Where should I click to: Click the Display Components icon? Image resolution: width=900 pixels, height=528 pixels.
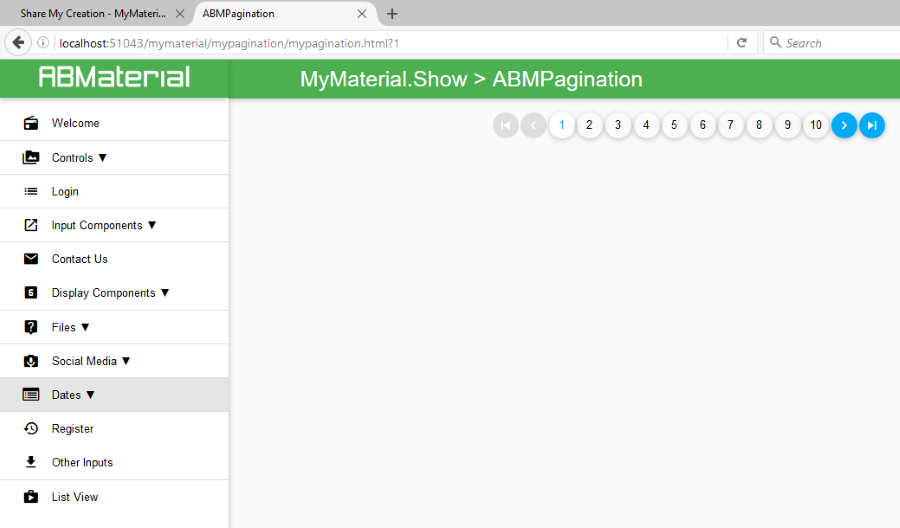[31, 293]
